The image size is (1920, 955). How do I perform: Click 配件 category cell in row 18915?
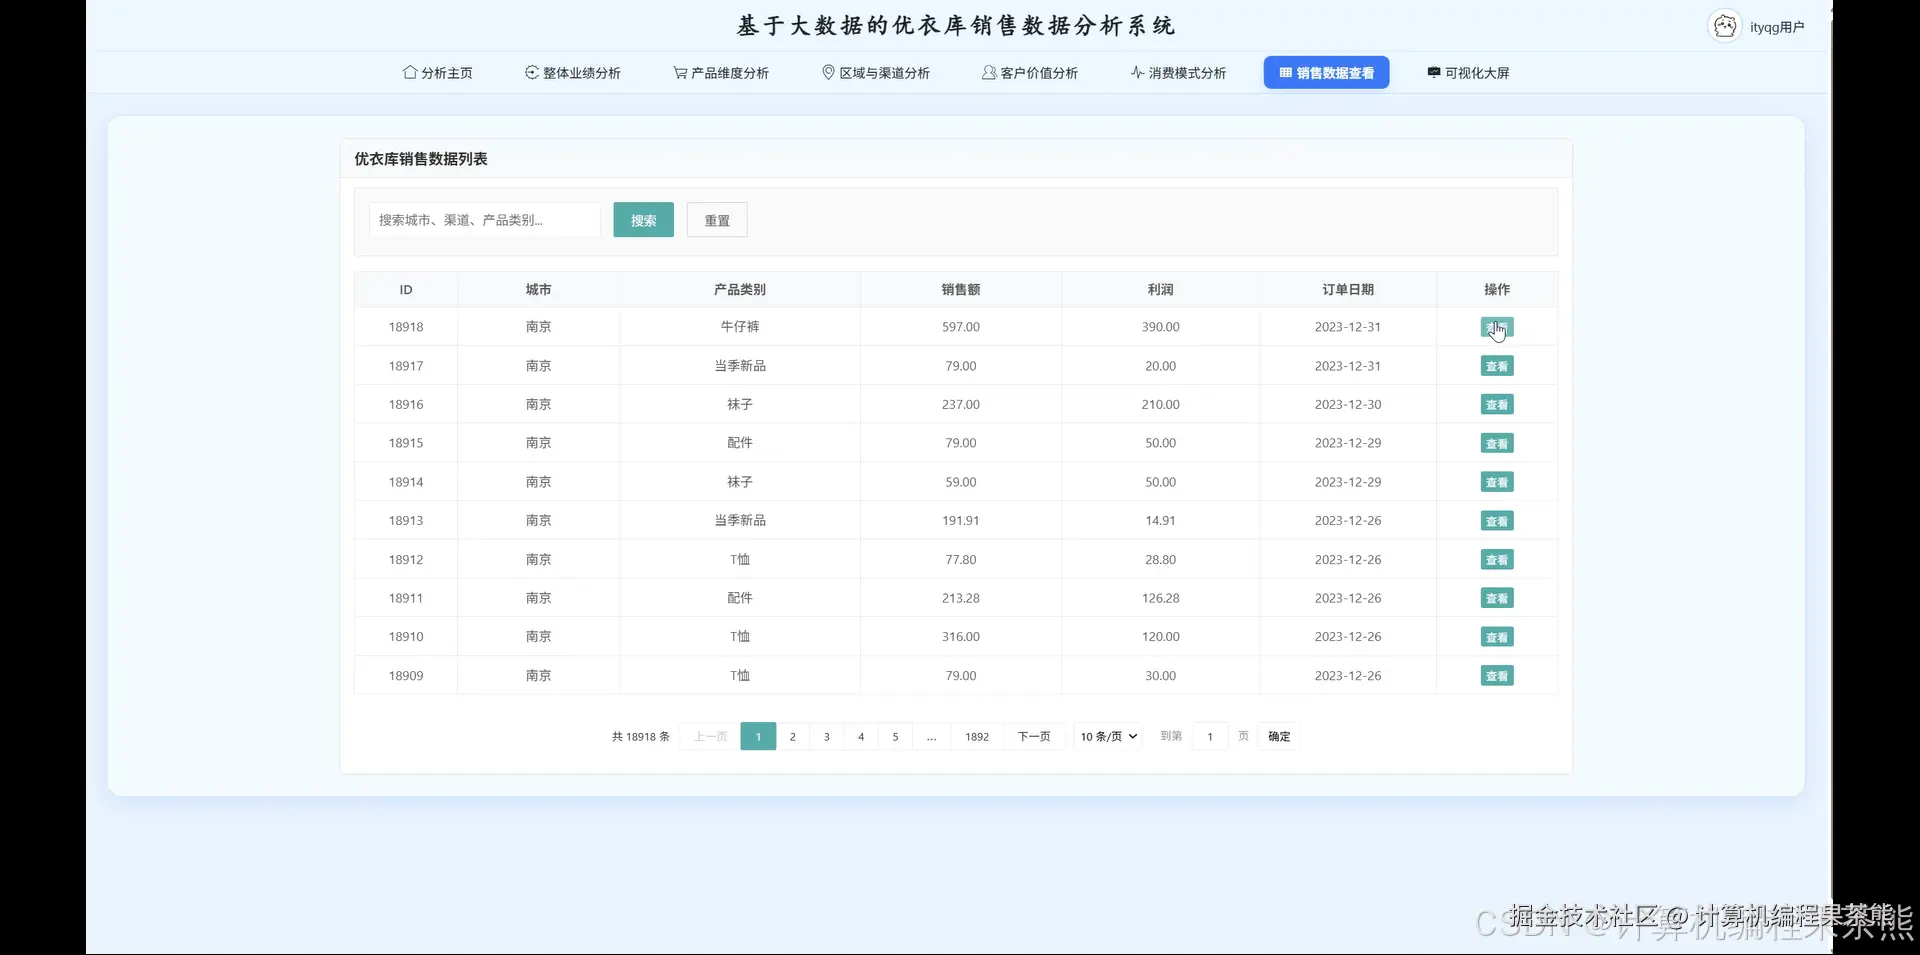tap(740, 443)
